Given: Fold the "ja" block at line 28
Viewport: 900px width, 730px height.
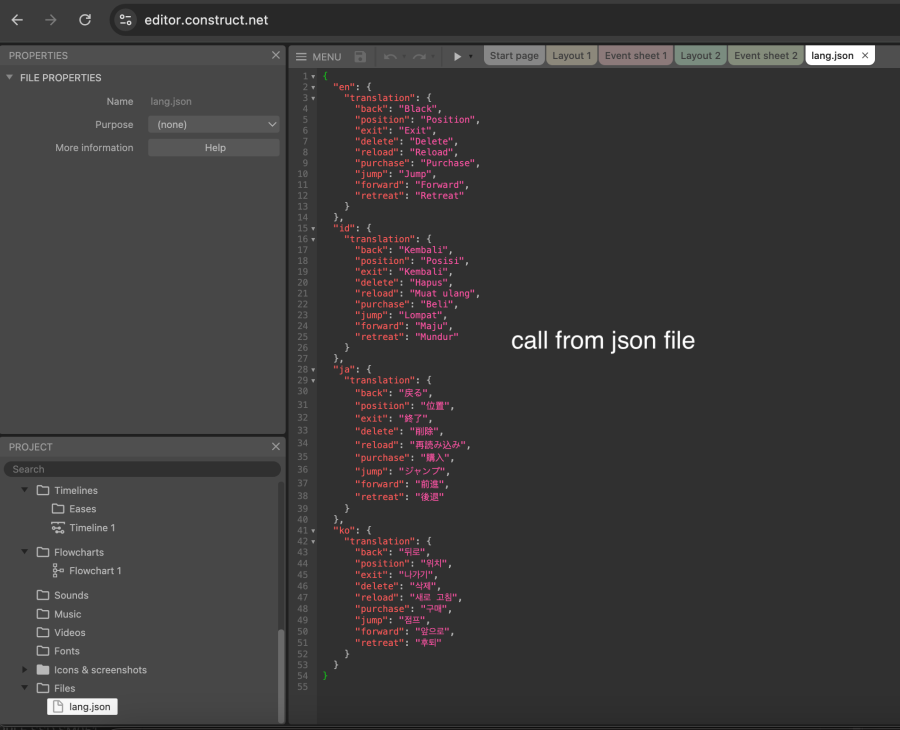Looking at the screenshot, I should click(313, 370).
